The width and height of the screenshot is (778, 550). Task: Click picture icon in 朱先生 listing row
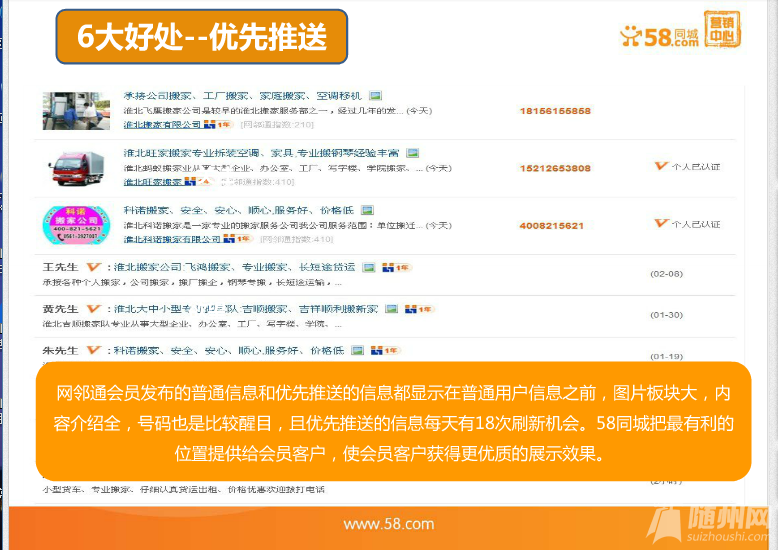[357, 350]
